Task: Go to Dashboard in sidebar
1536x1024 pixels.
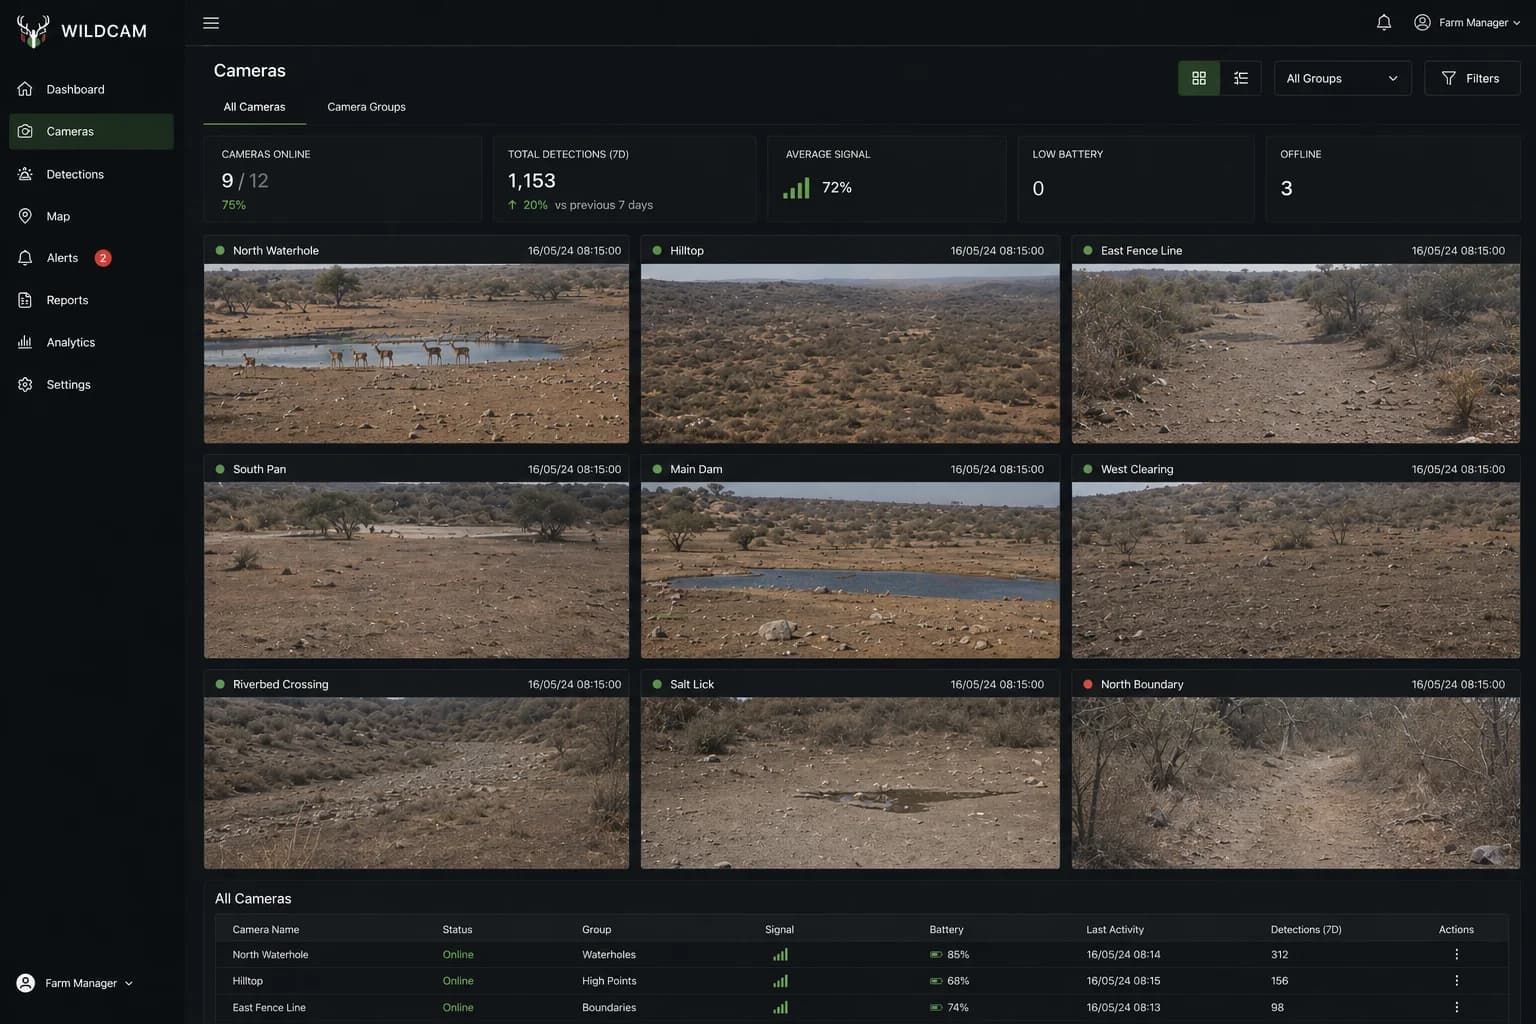Action: 91,89
